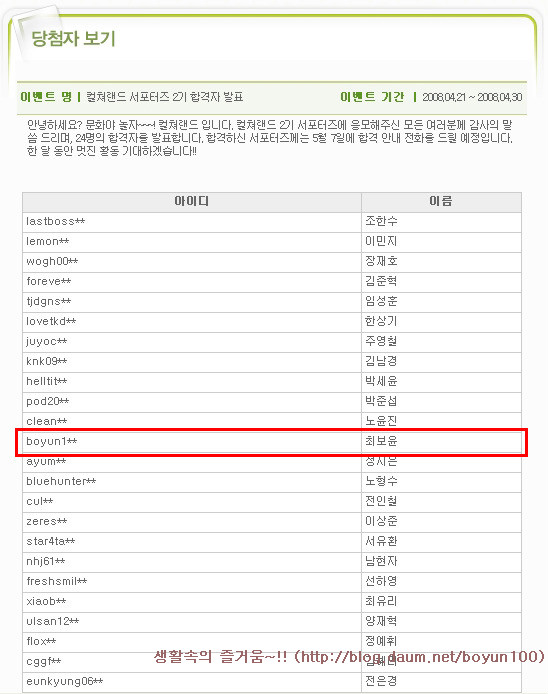Select the ID cell freshsmil**
548x694 pixels.
point(192,582)
